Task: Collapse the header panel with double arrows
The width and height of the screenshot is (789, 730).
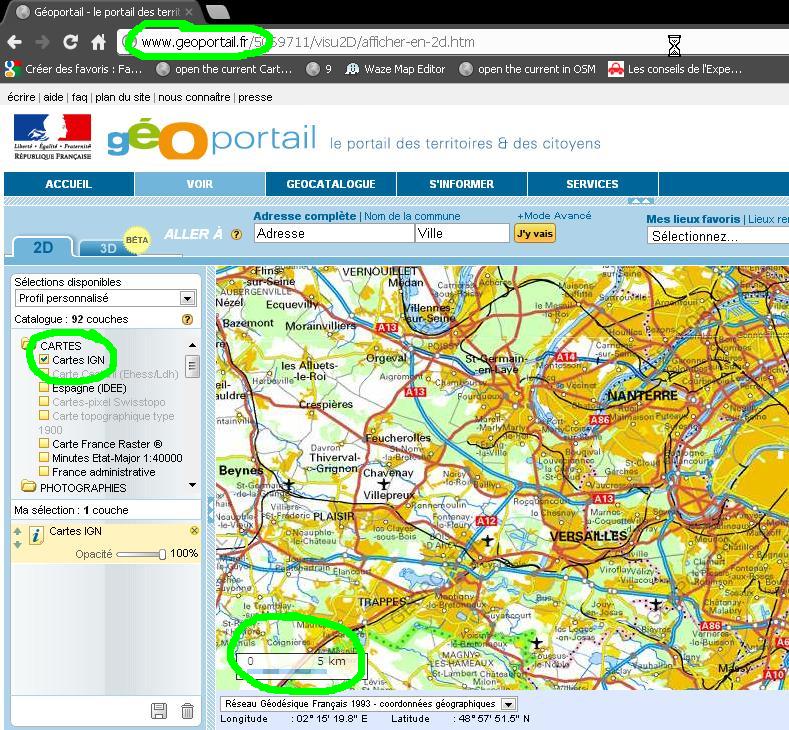Action: coord(641,201)
